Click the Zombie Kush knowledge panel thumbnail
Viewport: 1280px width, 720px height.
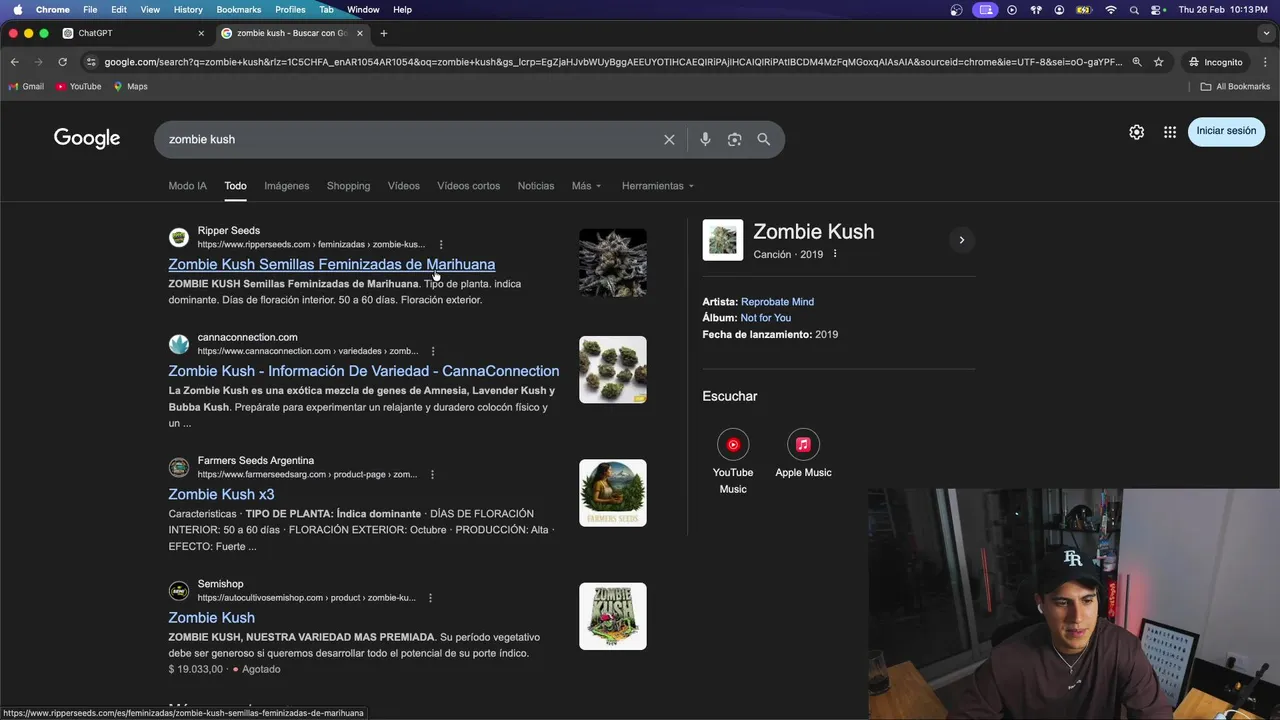[x=723, y=240]
